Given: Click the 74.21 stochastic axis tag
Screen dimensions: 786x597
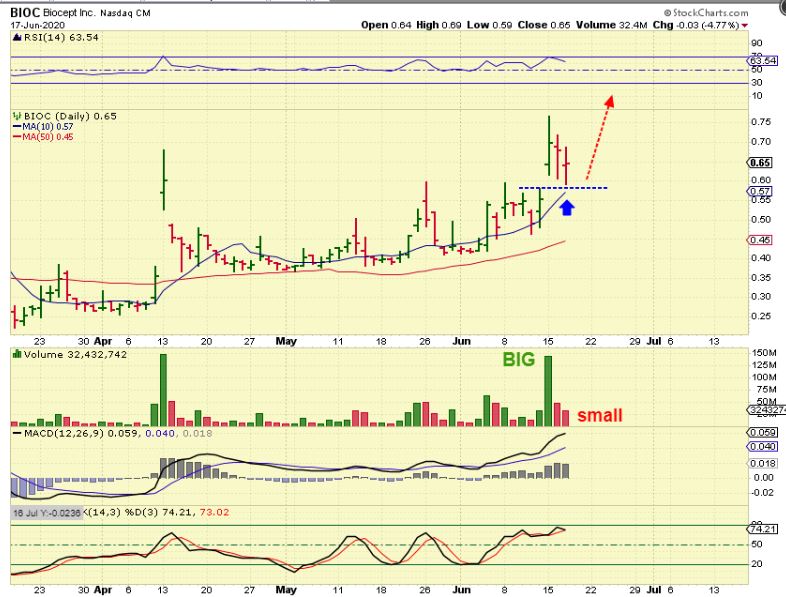Looking at the screenshot, I should click(762, 529).
